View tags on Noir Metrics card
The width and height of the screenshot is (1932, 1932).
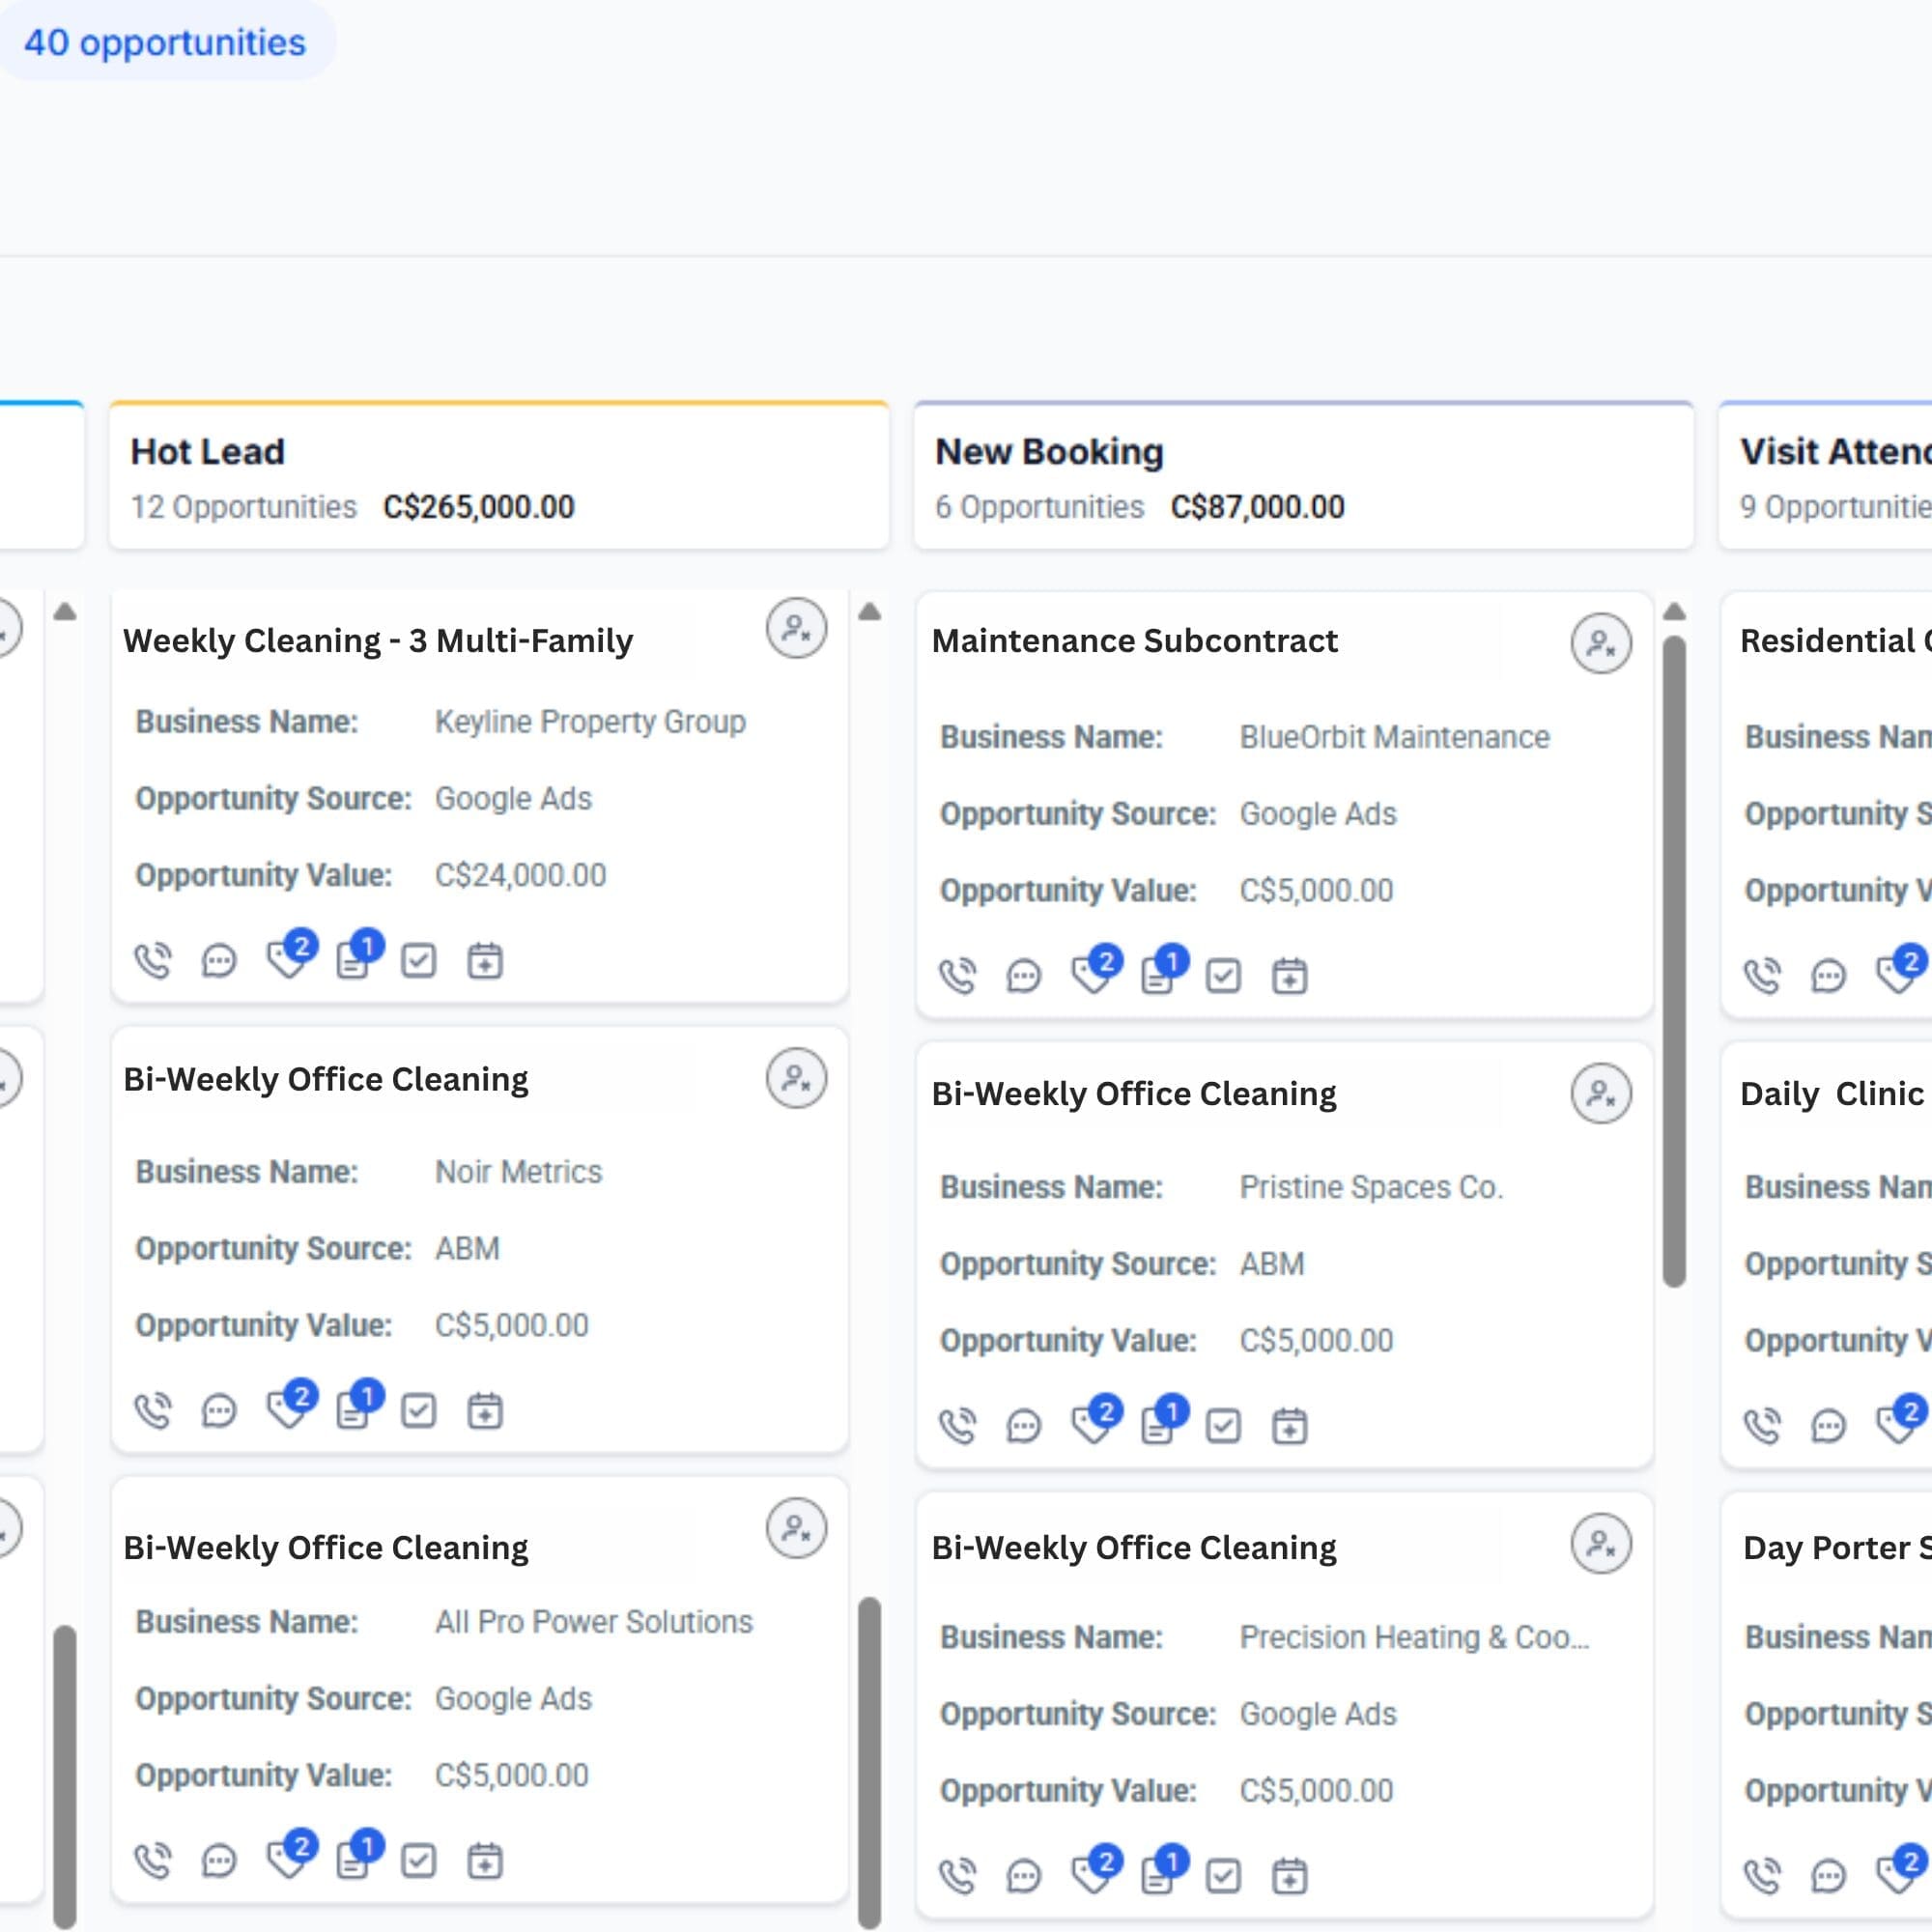point(290,1406)
